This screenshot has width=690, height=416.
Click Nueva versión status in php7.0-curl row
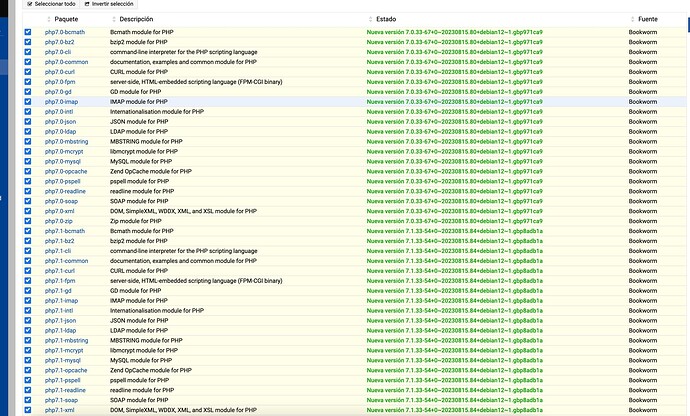tap(455, 72)
